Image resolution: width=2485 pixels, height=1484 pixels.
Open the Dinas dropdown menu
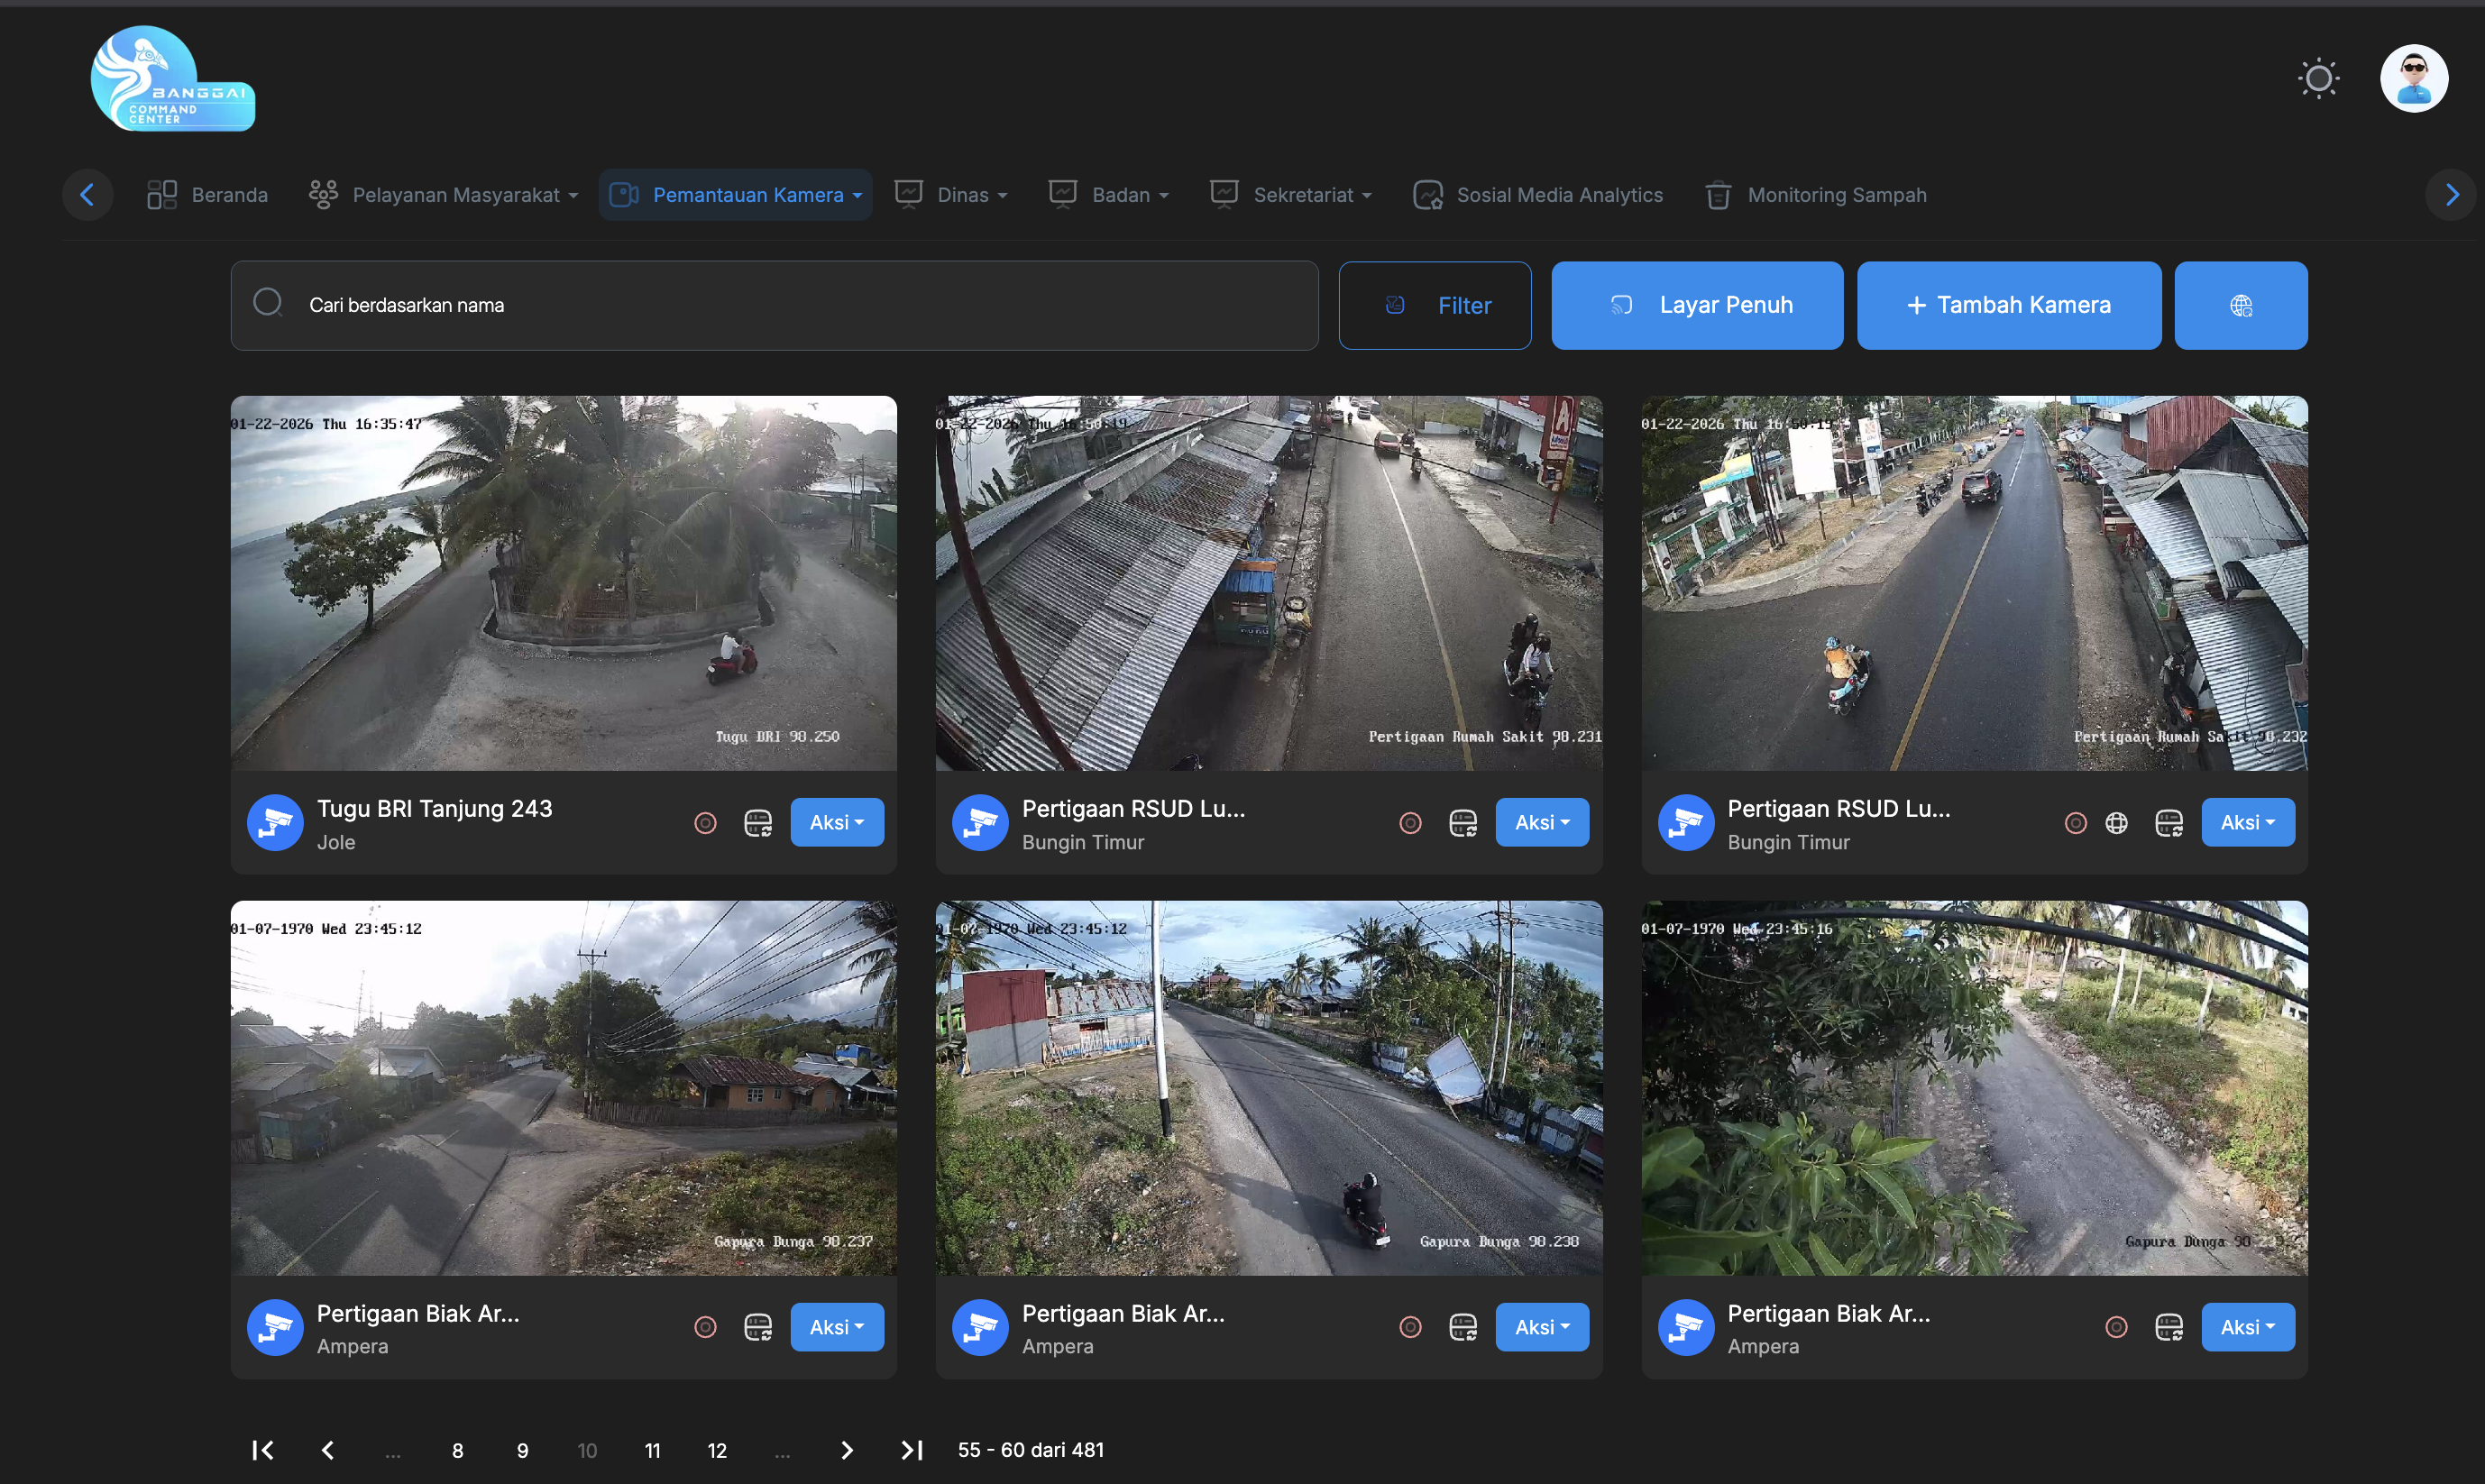pos(951,195)
